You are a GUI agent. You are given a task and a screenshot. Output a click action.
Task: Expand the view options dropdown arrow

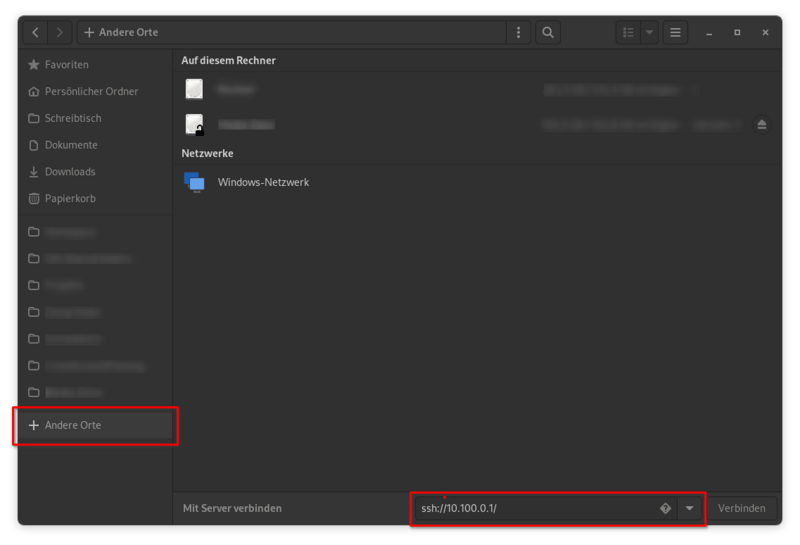pyautogui.click(x=649, y=33)
